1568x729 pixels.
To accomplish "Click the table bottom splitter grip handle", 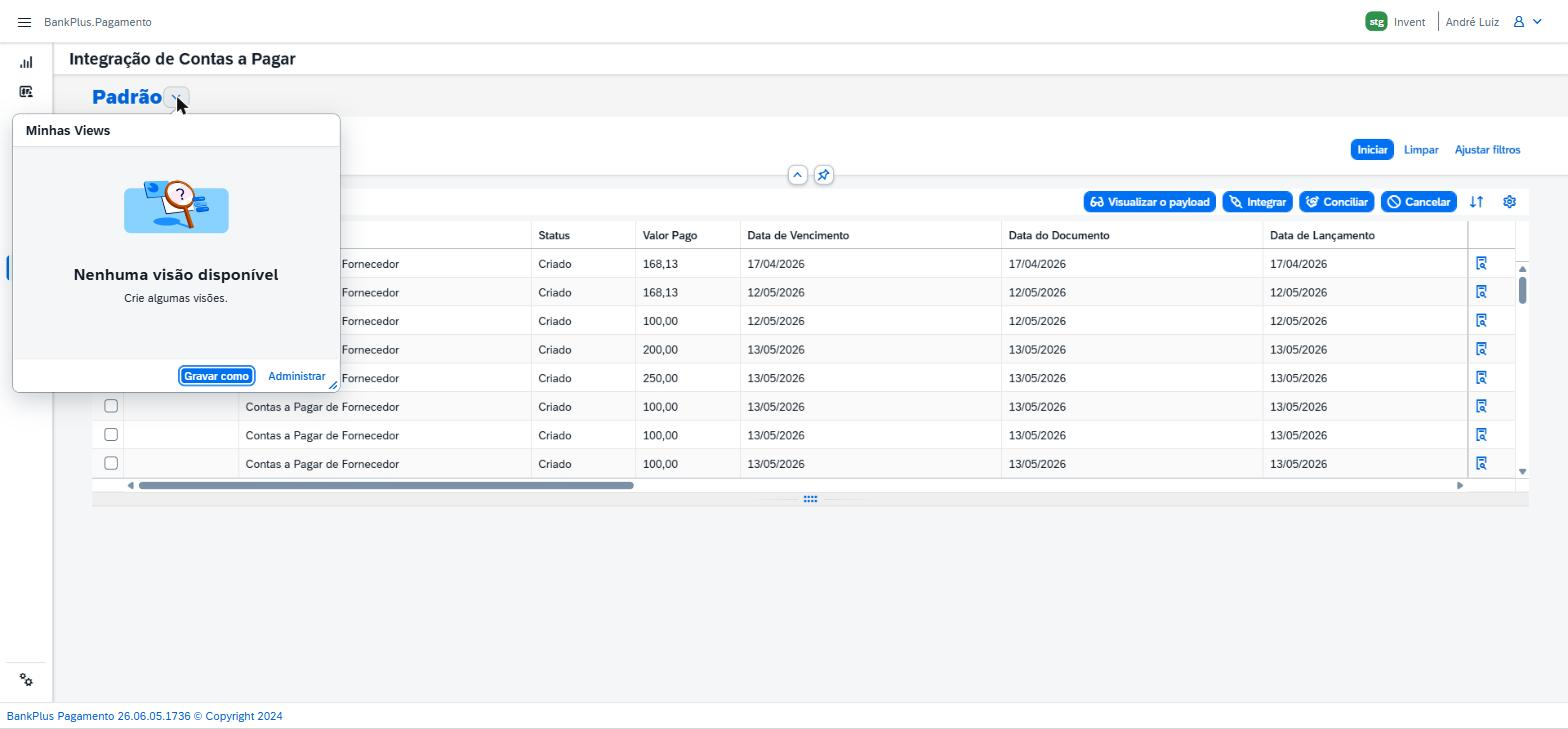I will click(x=810, y=499).
